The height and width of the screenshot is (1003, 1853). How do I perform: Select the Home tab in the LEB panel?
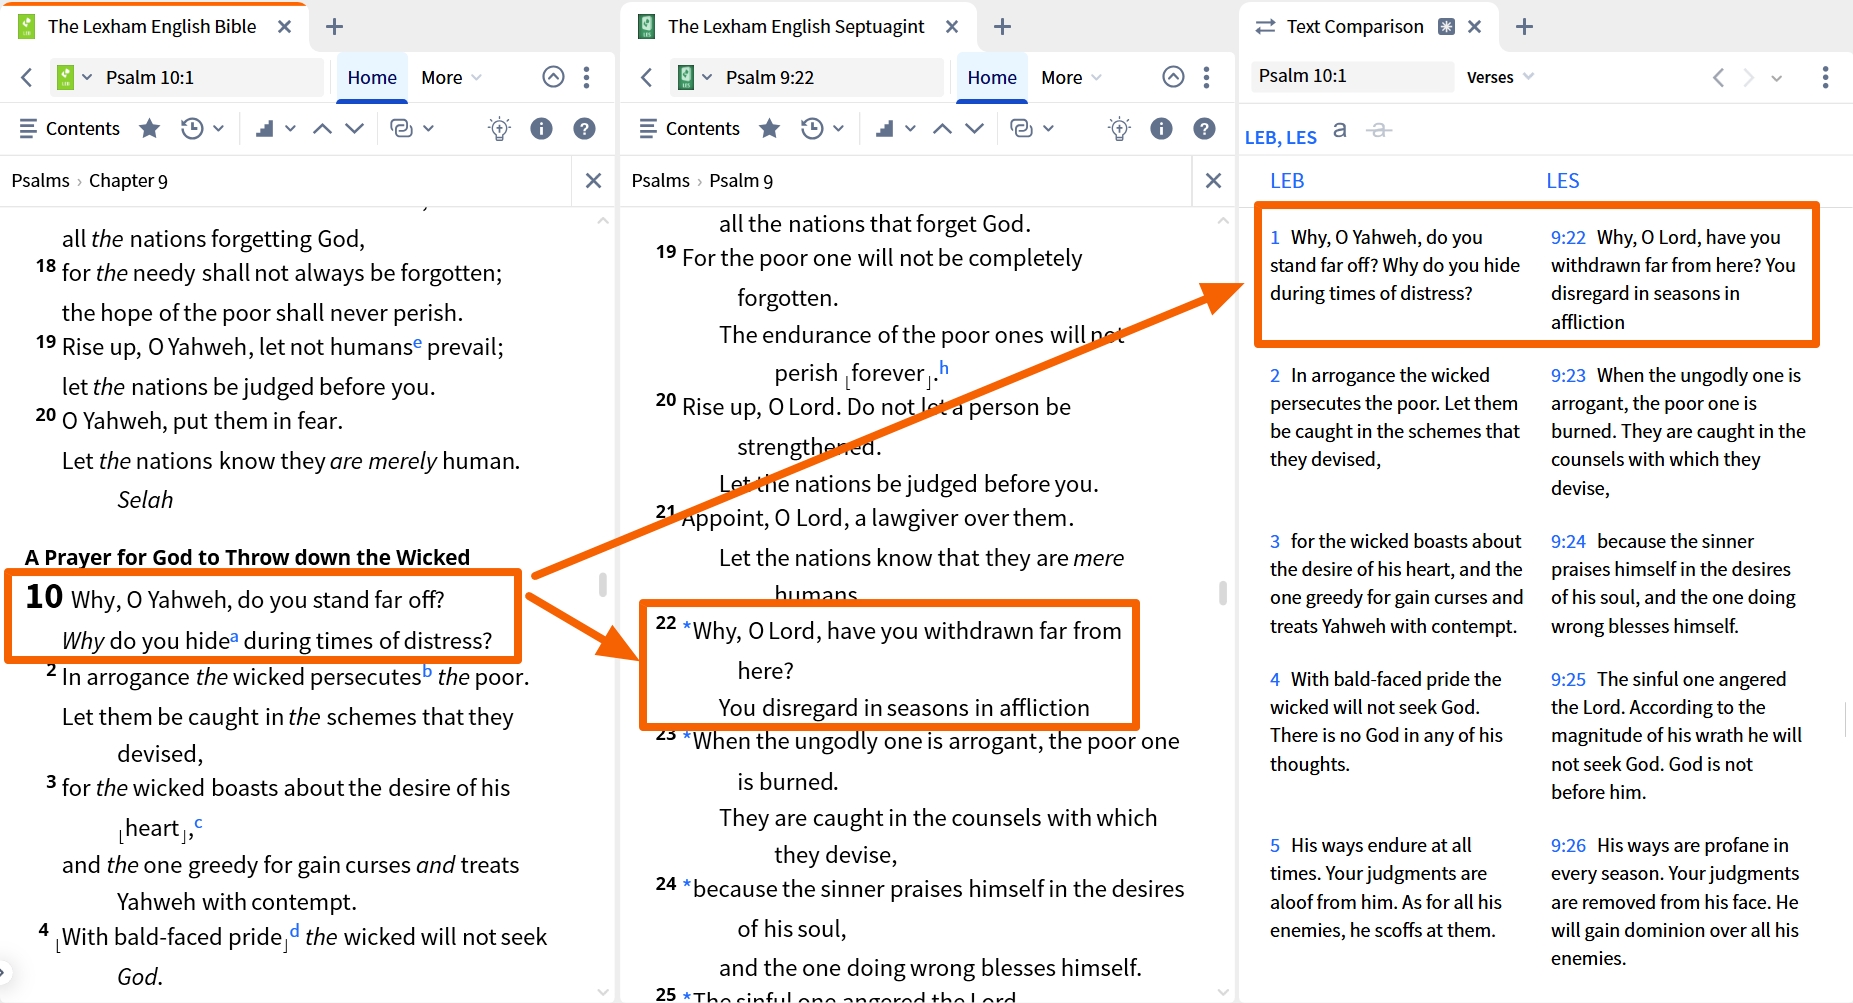click(372, 77)
